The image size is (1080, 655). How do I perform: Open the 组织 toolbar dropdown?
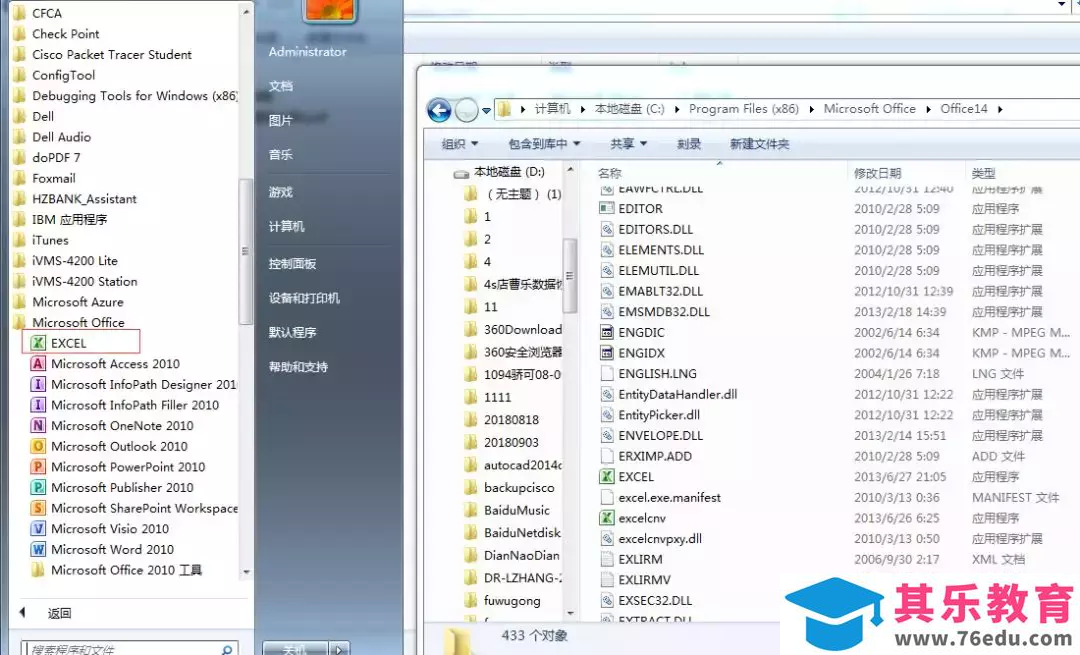click(459, 144)
